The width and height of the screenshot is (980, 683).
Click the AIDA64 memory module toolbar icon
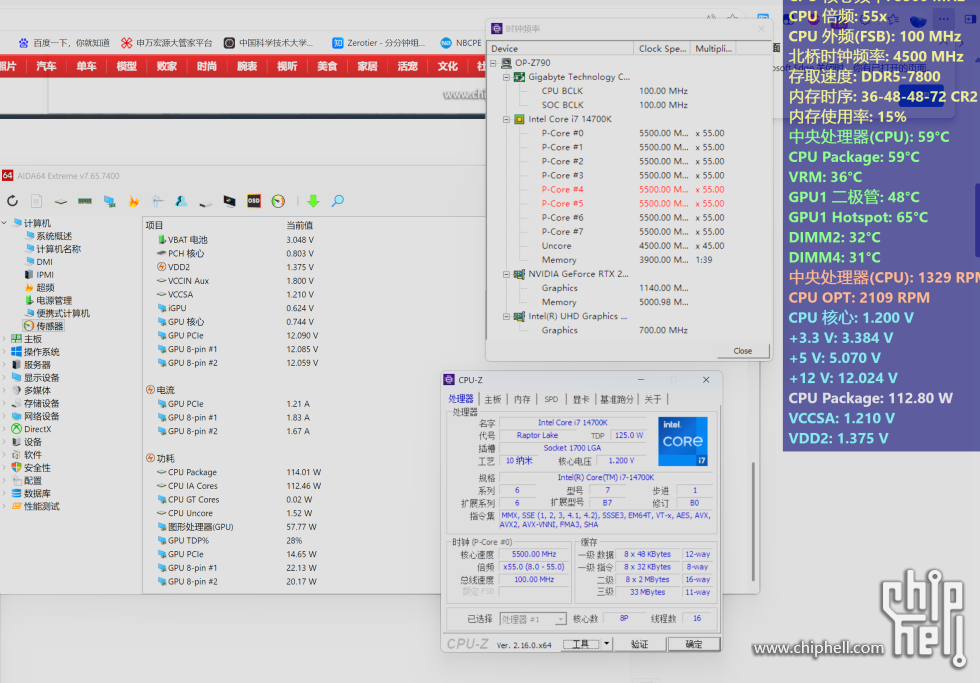point(85,201)
